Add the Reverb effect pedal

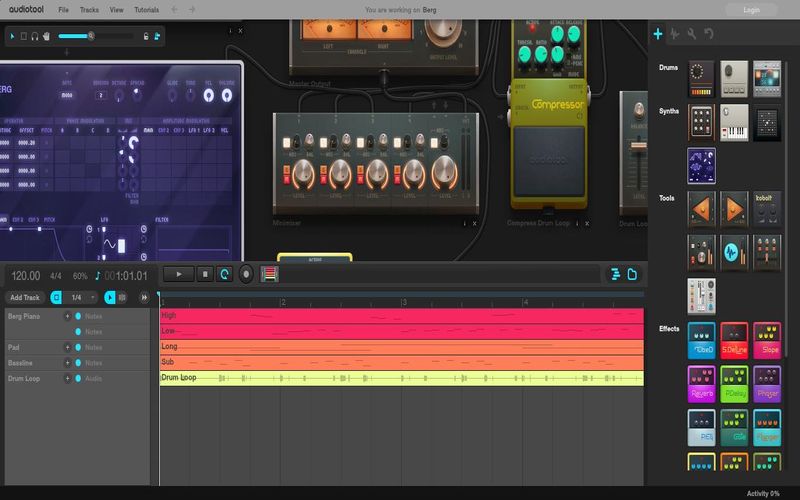[x=701, y=384]
